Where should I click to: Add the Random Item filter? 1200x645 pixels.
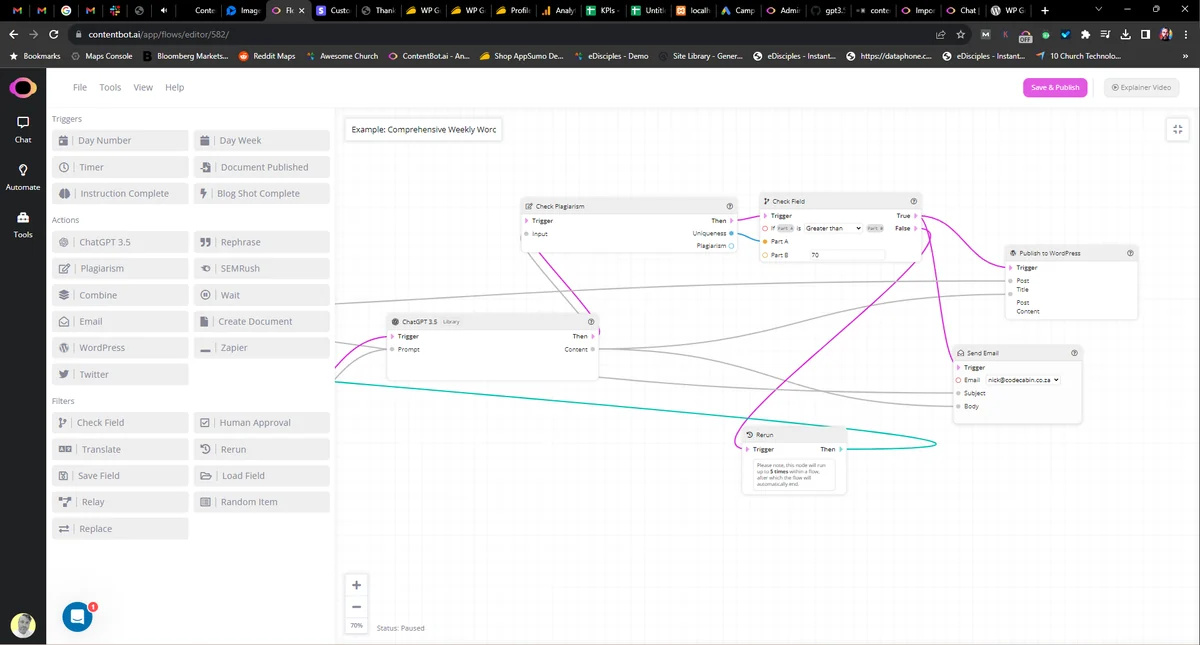point(261,503)
